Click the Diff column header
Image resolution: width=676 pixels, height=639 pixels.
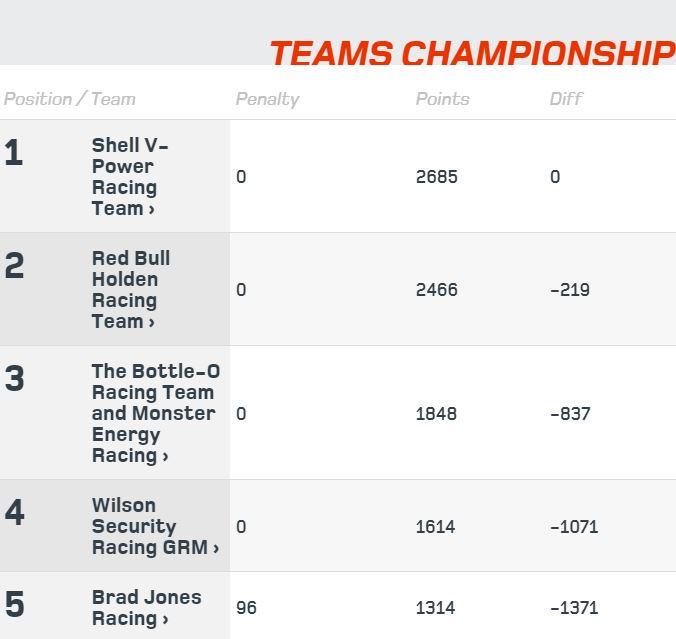566,99
